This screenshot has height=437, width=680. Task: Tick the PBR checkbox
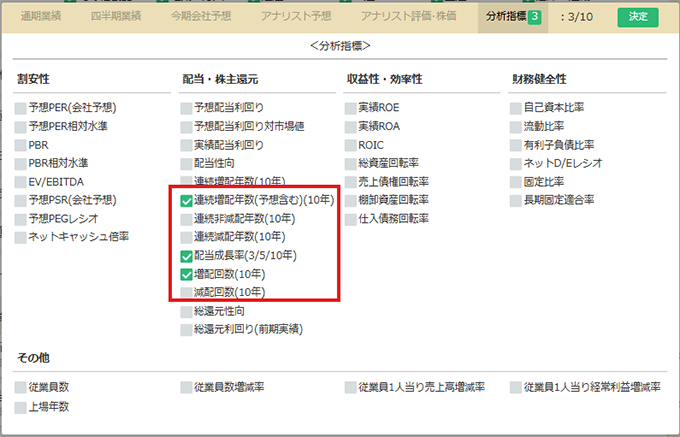click(20, 145)
